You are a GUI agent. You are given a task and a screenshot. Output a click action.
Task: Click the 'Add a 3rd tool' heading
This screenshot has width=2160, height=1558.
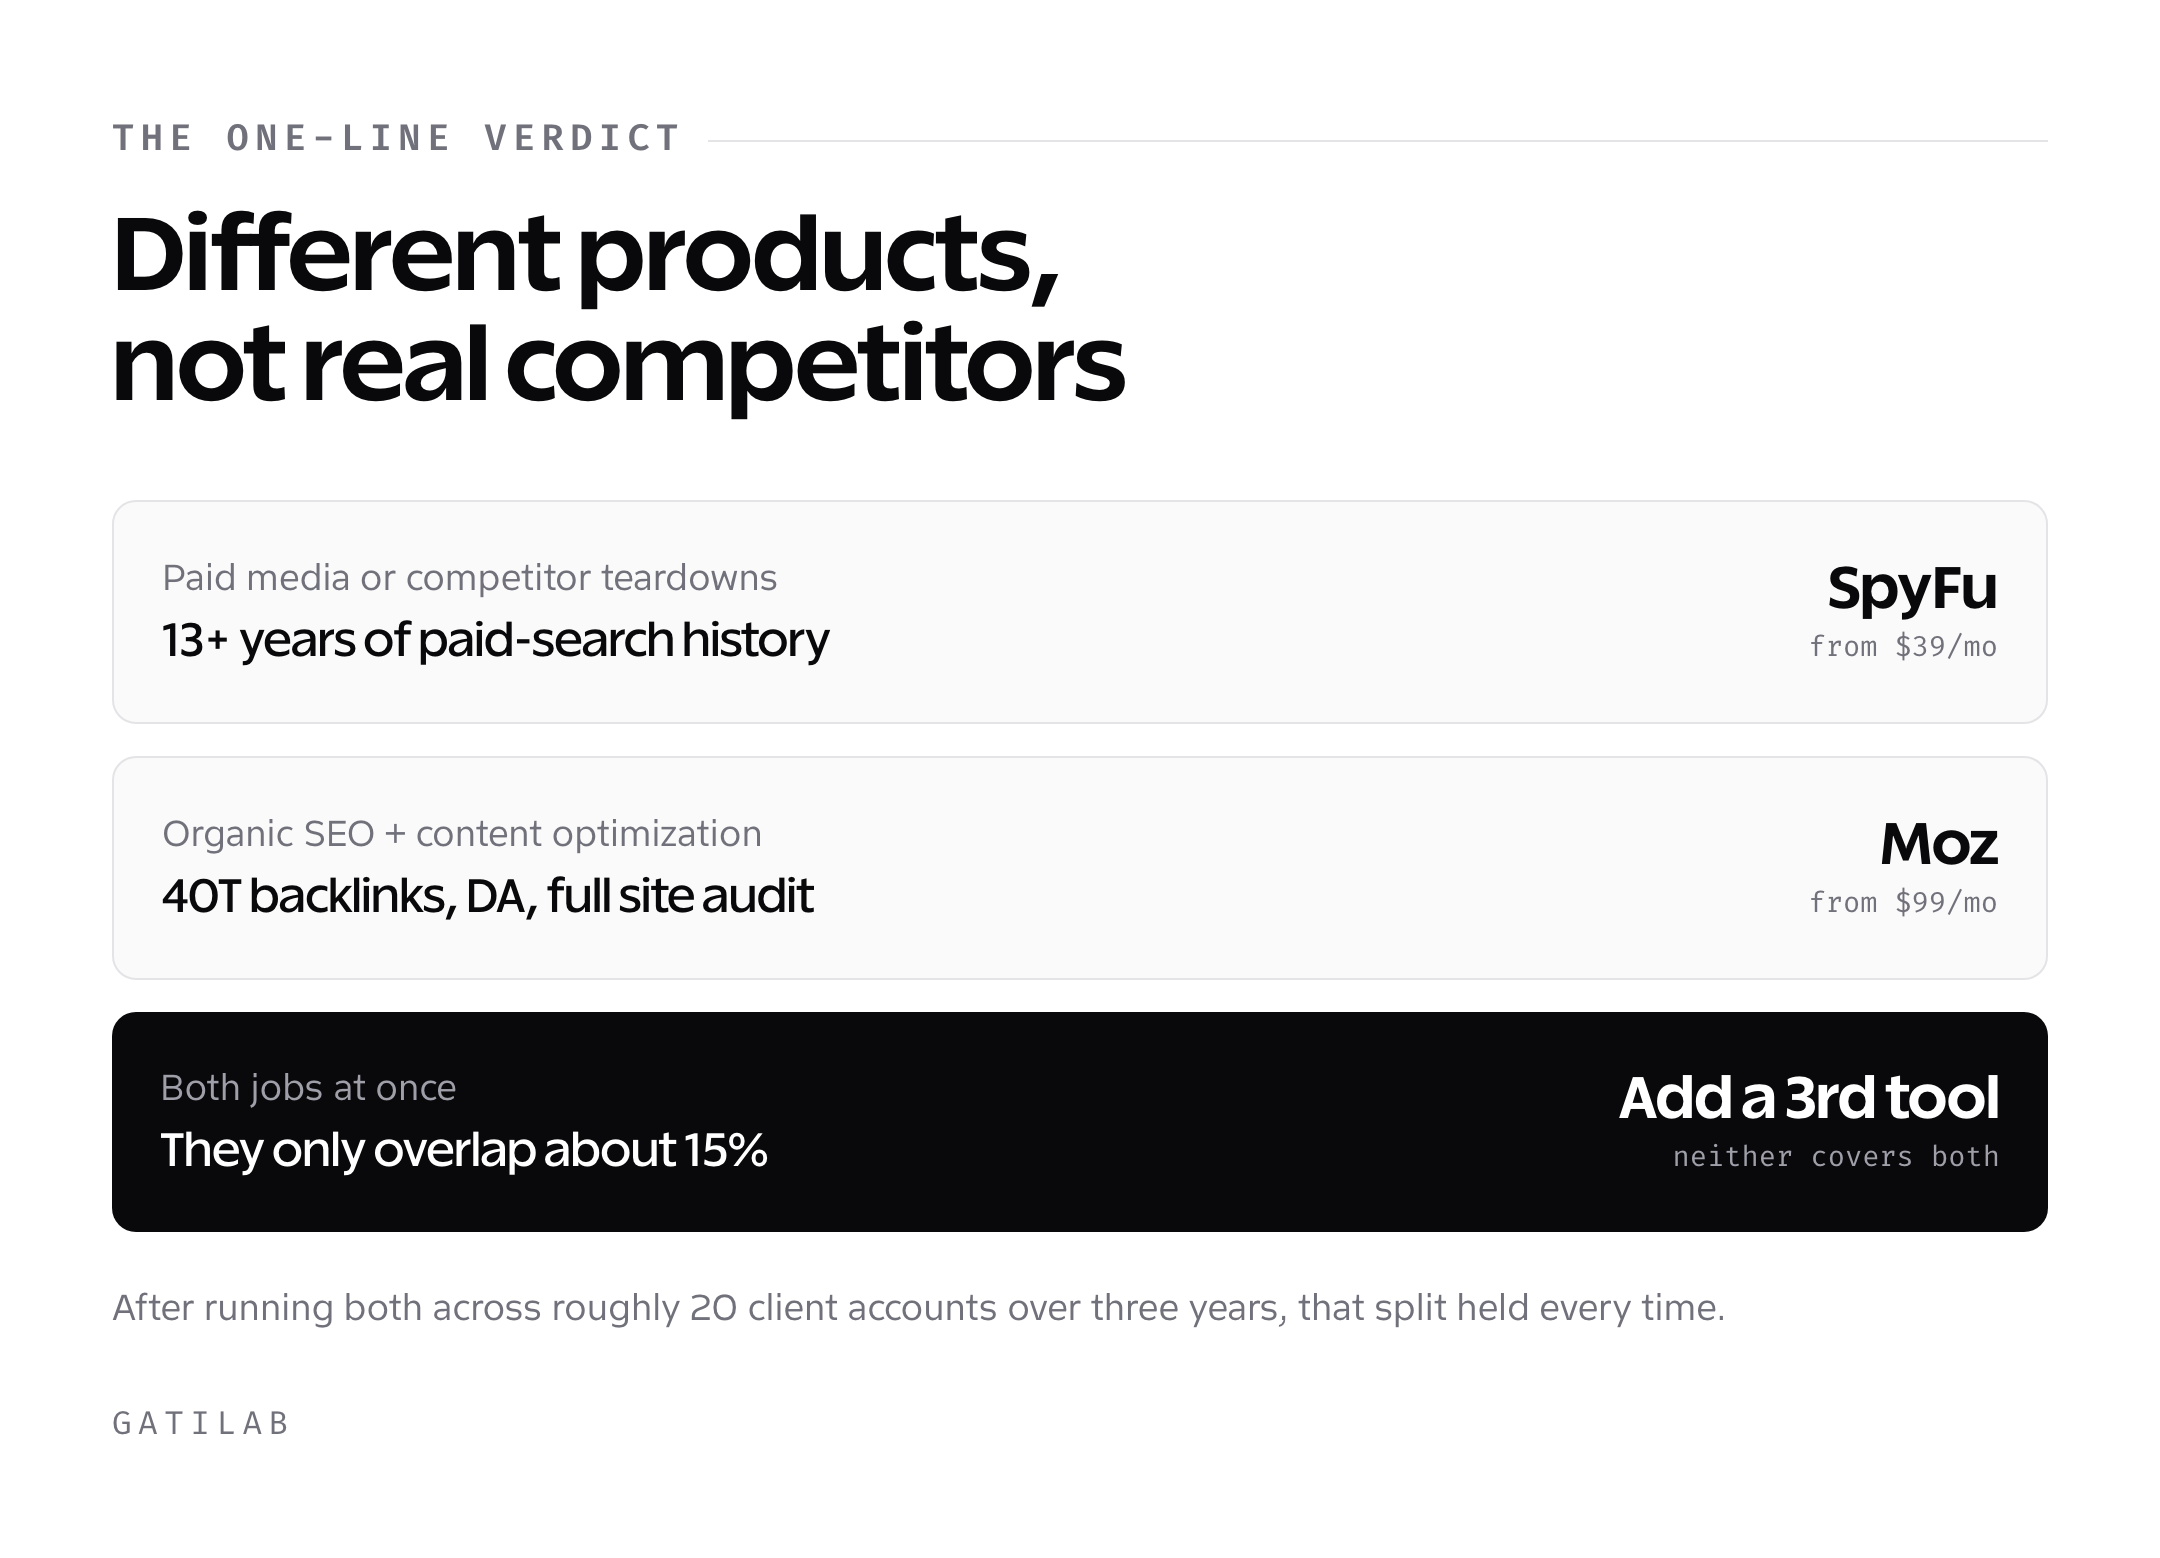coord(1808,1097)
